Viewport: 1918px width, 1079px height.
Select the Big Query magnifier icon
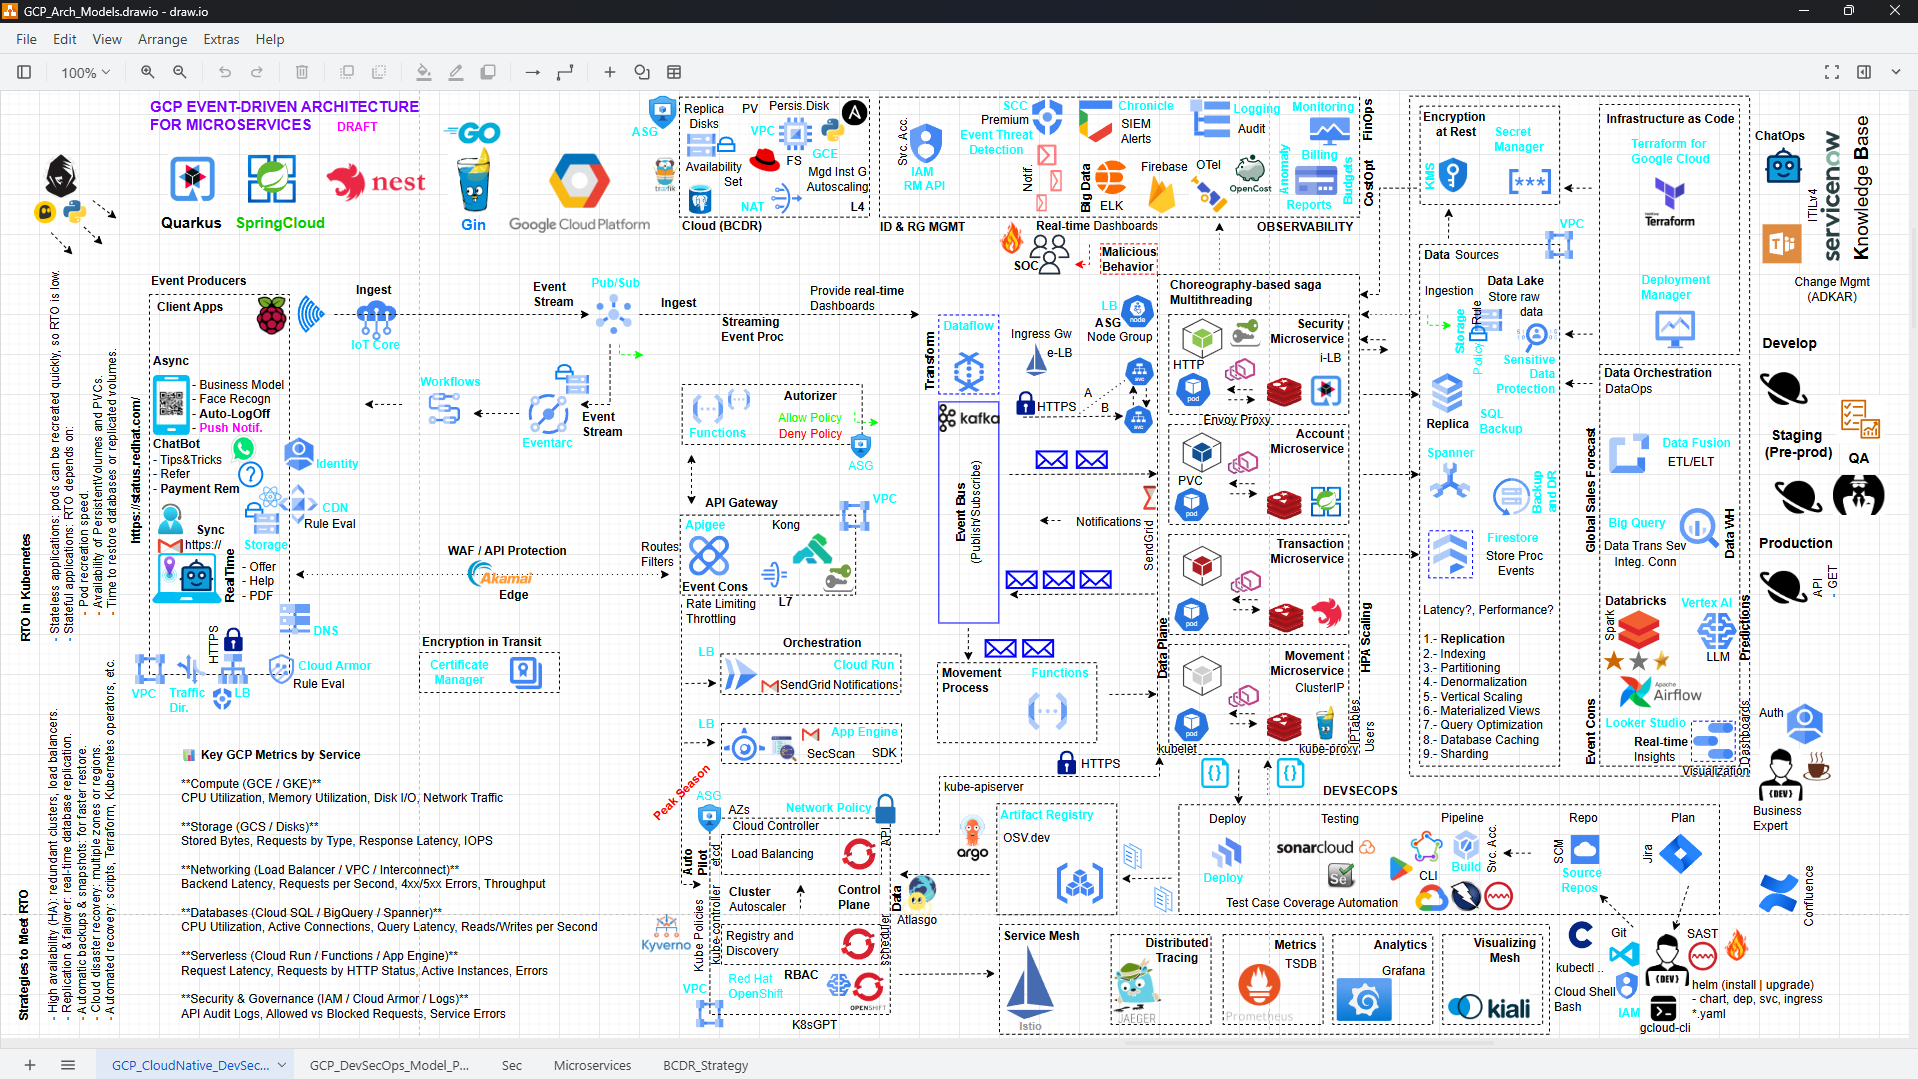point(1698,527)
